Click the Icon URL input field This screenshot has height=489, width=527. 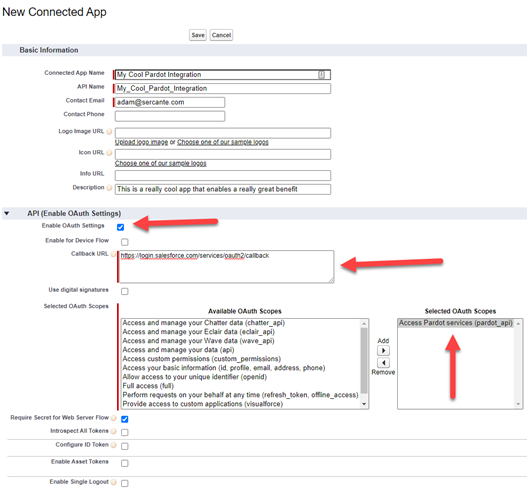click(223, 154)
